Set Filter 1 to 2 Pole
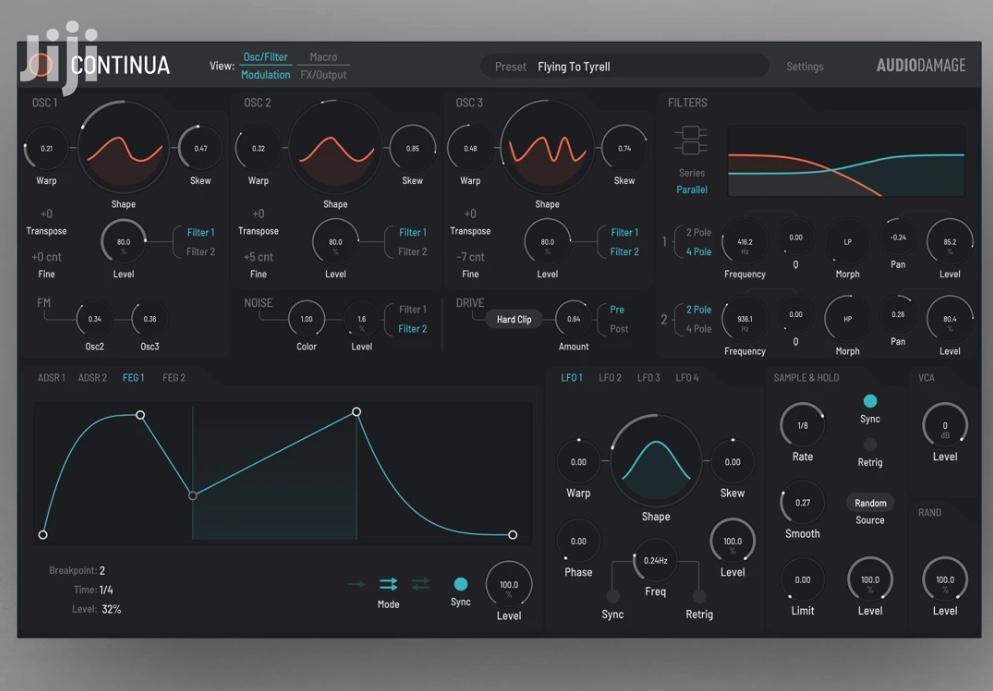The width and height of the screenshot is (993, 691). 699,232
